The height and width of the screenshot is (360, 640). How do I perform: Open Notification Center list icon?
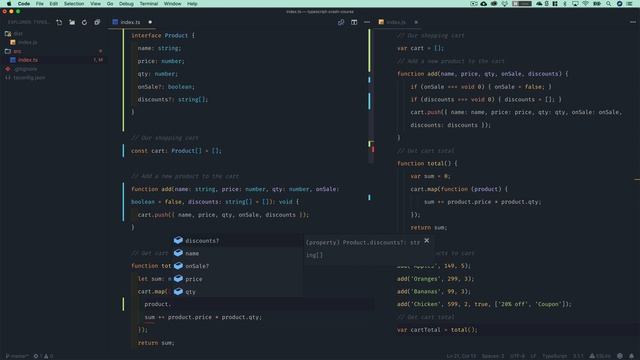click(x=630, y=4)
